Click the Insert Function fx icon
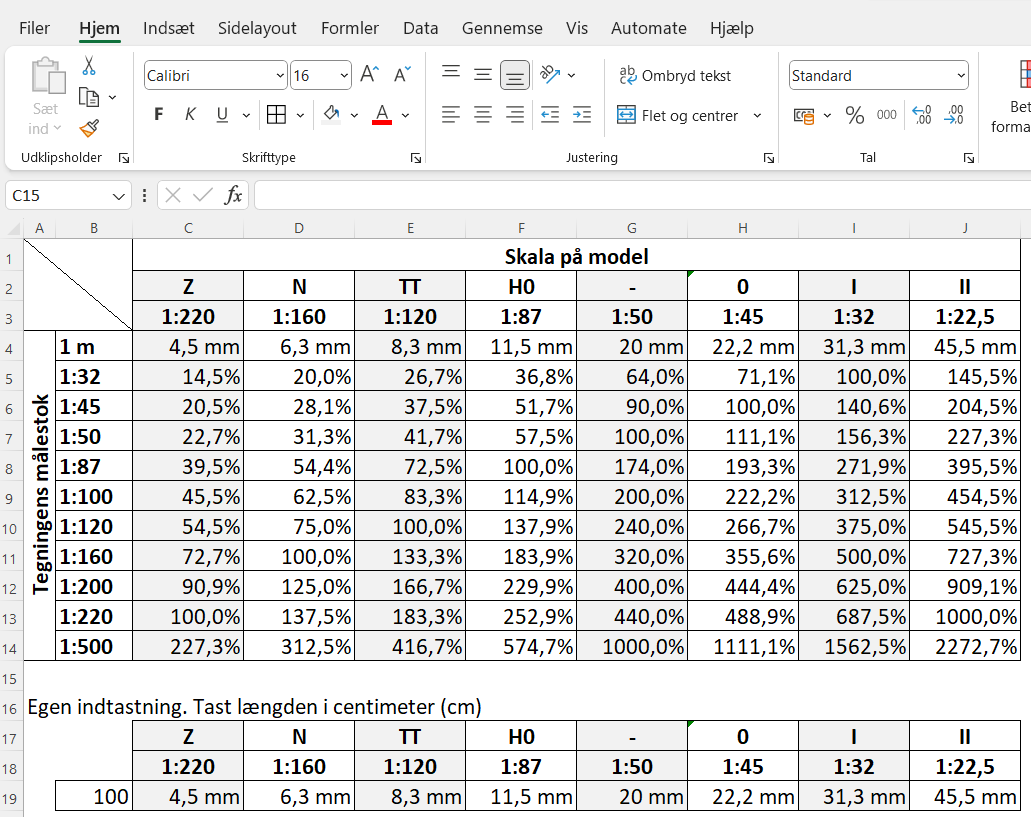Viewport: 1031px width, 817px height. click(233, 195)
